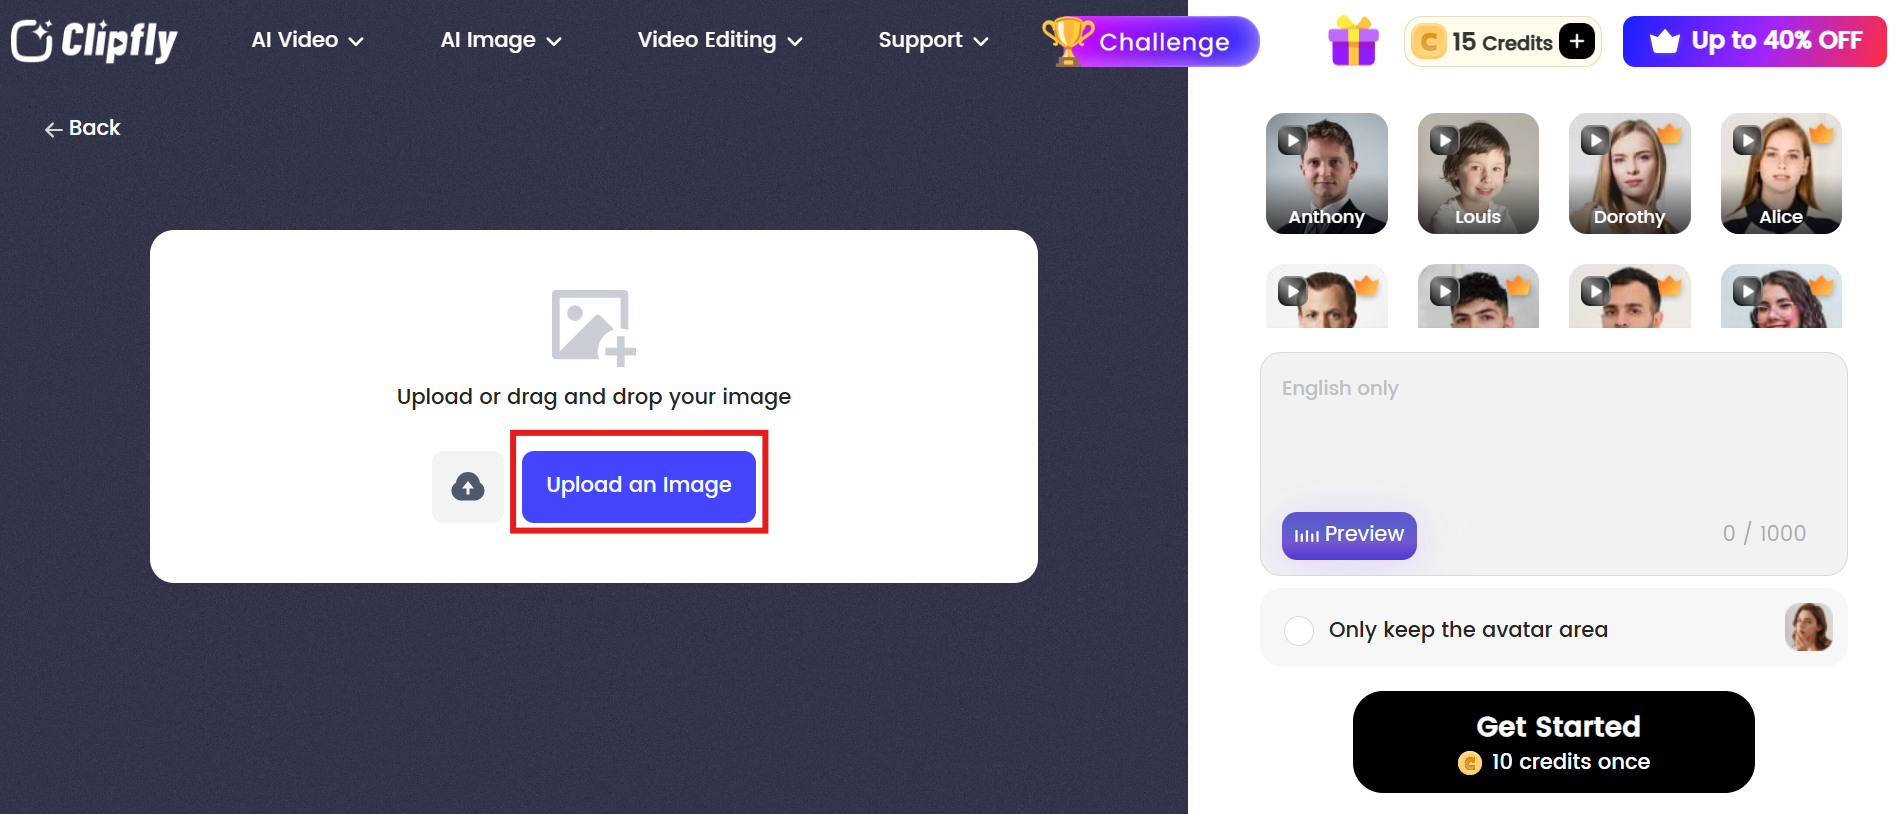Click the Get Started button
The height and width of the screenshot is (814, 1898).
(1554, 742)
